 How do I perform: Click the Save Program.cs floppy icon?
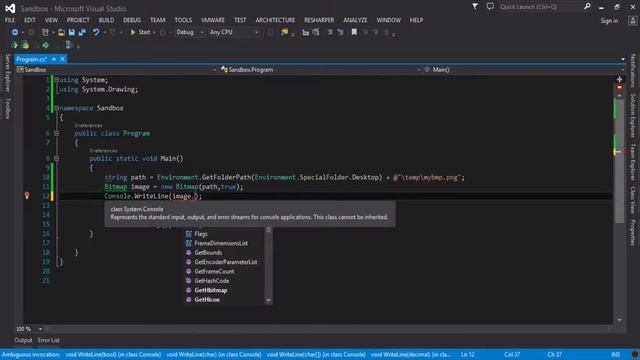tap(71, 32)
